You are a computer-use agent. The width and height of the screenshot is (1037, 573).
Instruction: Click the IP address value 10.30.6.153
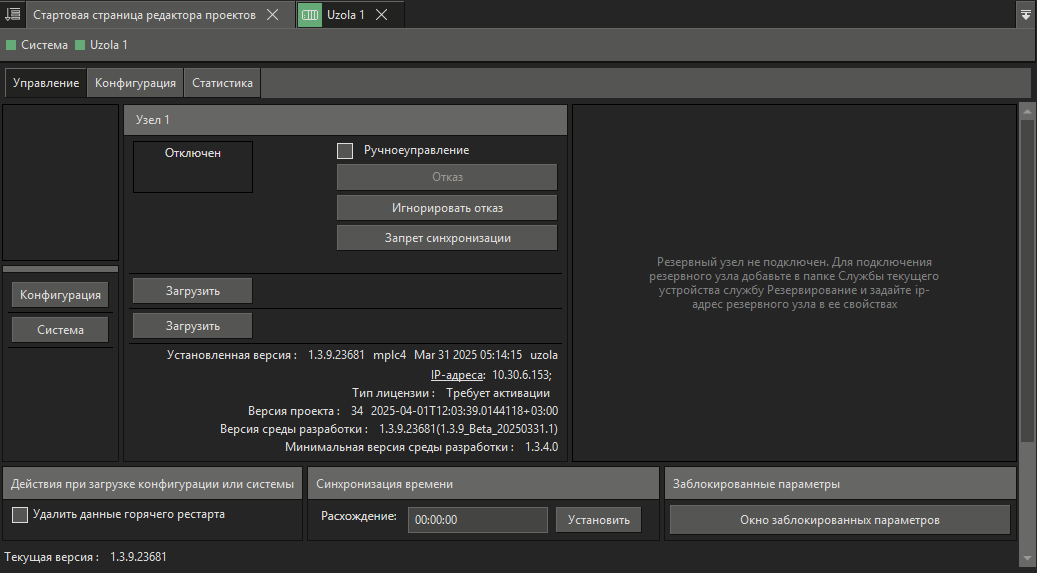[x=522, y=375]
